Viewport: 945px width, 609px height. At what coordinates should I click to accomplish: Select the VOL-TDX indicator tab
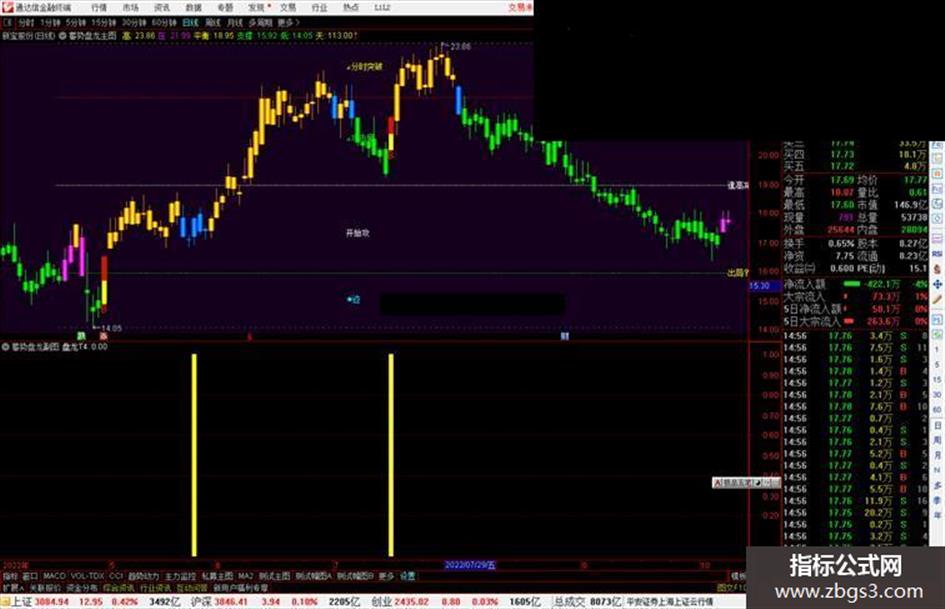[88, 576]
